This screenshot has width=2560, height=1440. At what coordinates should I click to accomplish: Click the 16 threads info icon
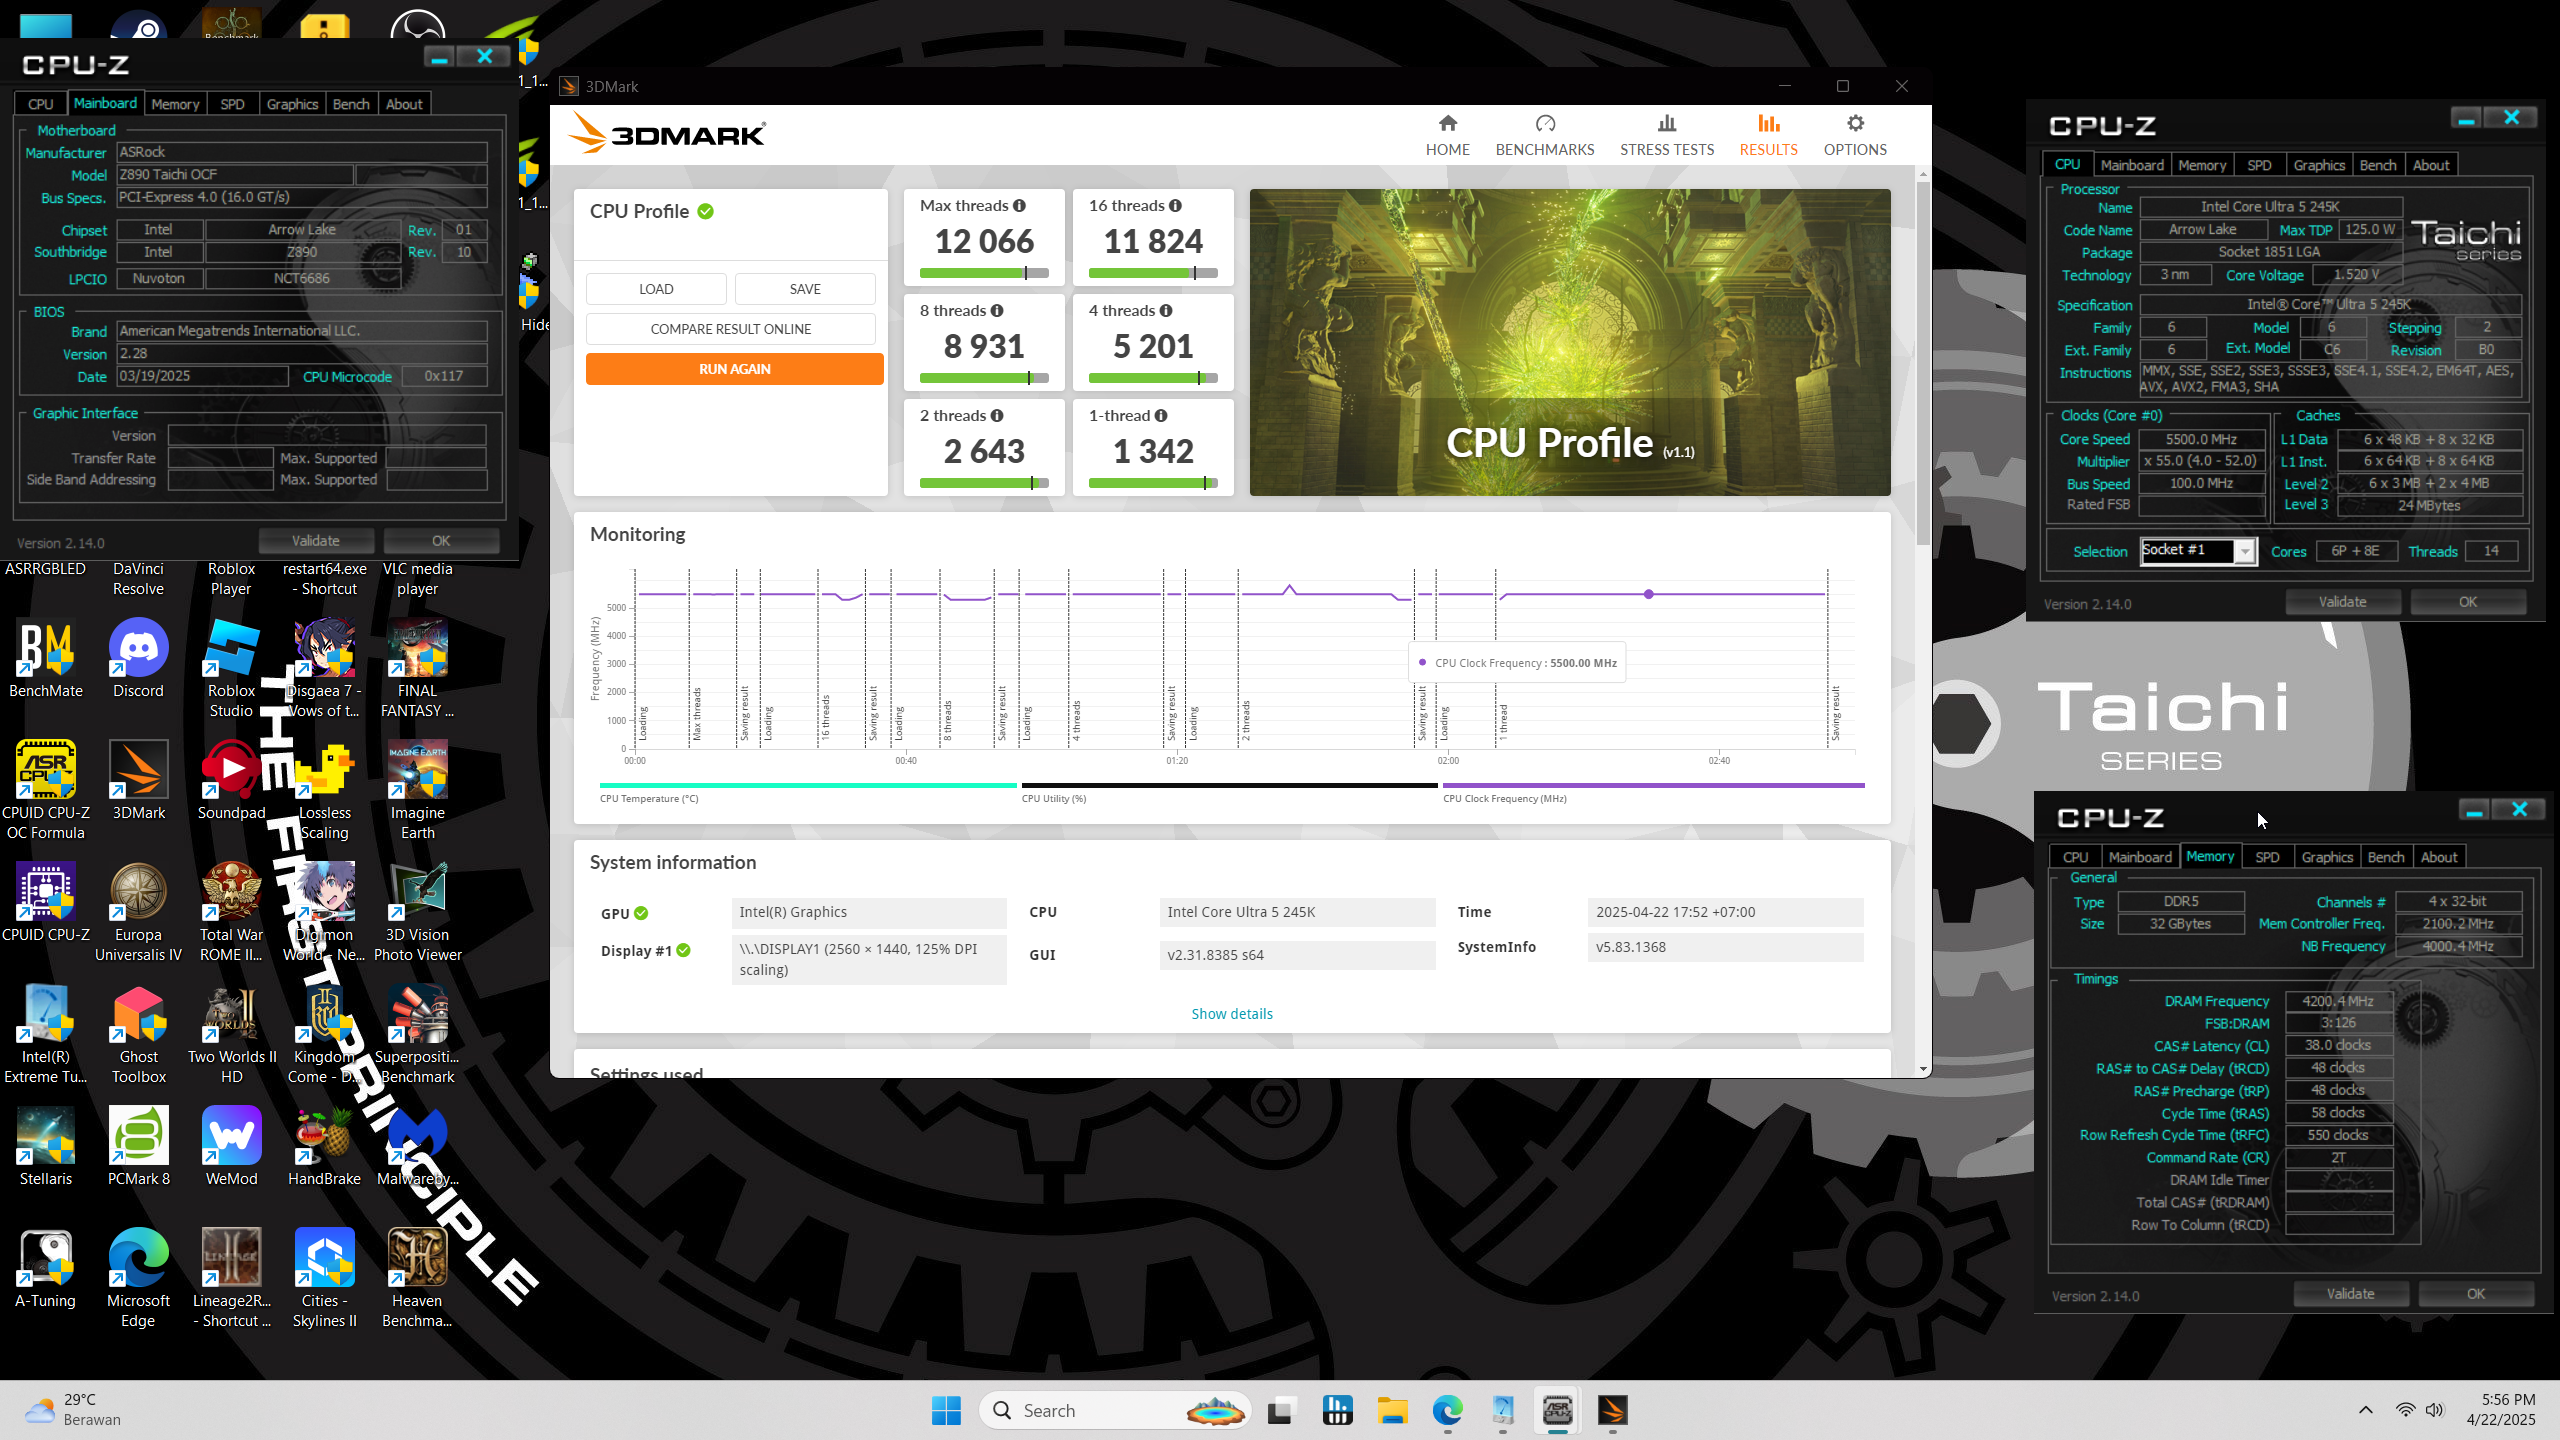point(1175,206)
